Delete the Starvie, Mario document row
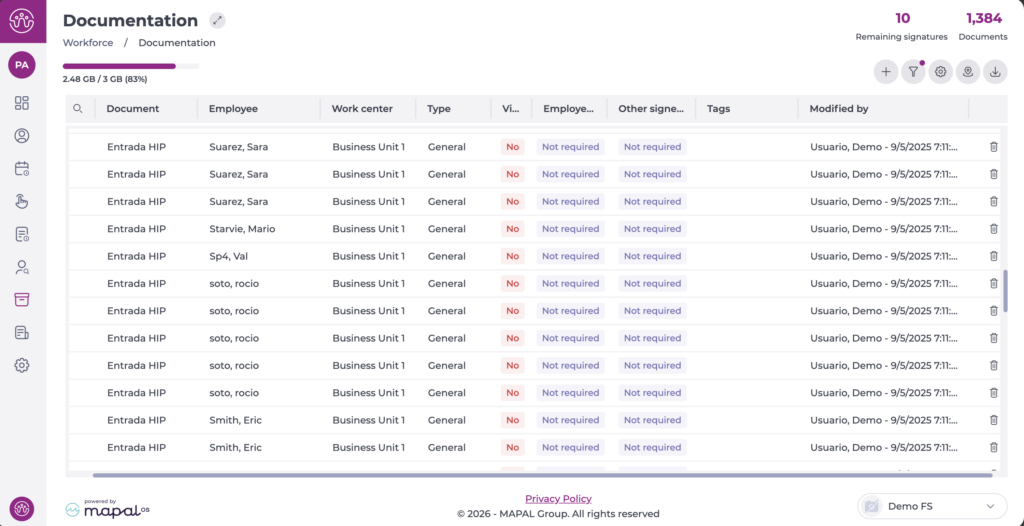This screenshot has width=1024, height=526. [993, 229]
